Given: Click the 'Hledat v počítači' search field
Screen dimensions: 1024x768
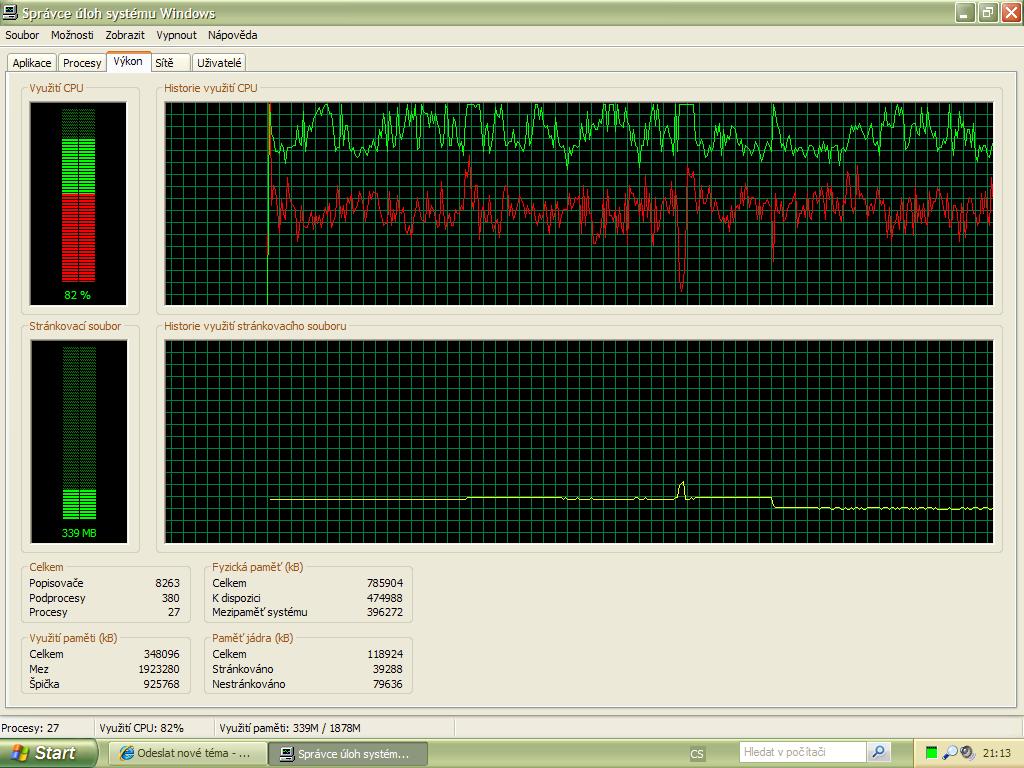Looking at the screenshot, I should tap(803, 752).
